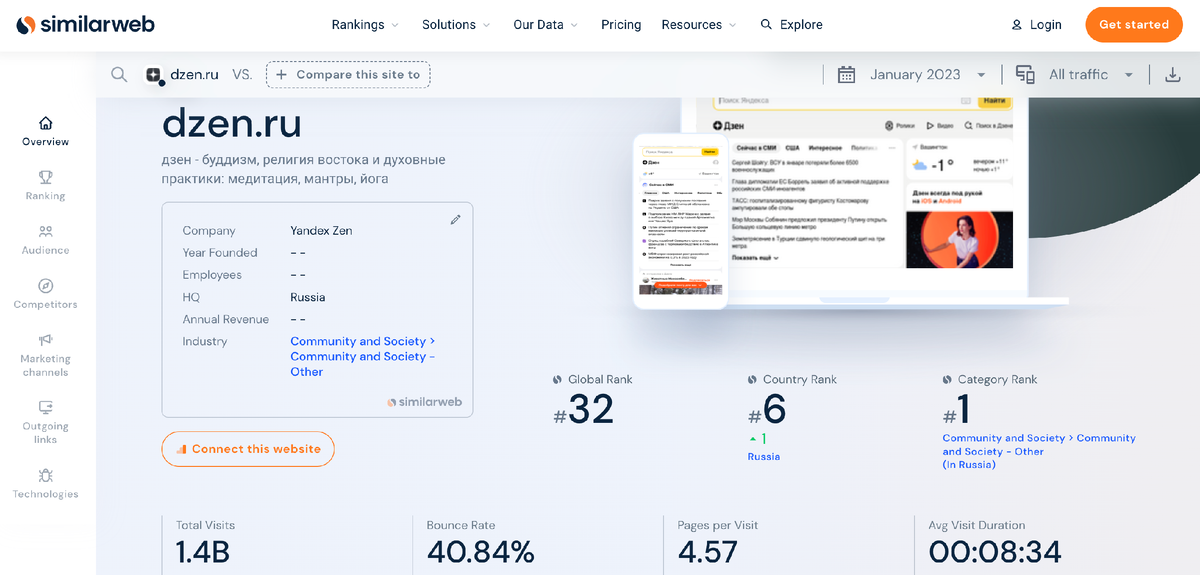Open Technologies sidebar section

pyautogui.click(x=46, y=484)
